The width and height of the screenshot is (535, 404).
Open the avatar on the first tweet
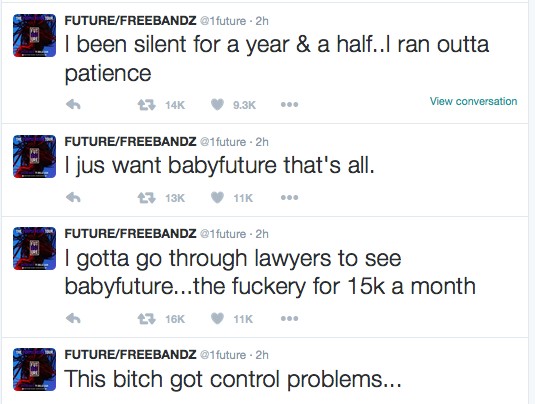(x=34, y=35)
